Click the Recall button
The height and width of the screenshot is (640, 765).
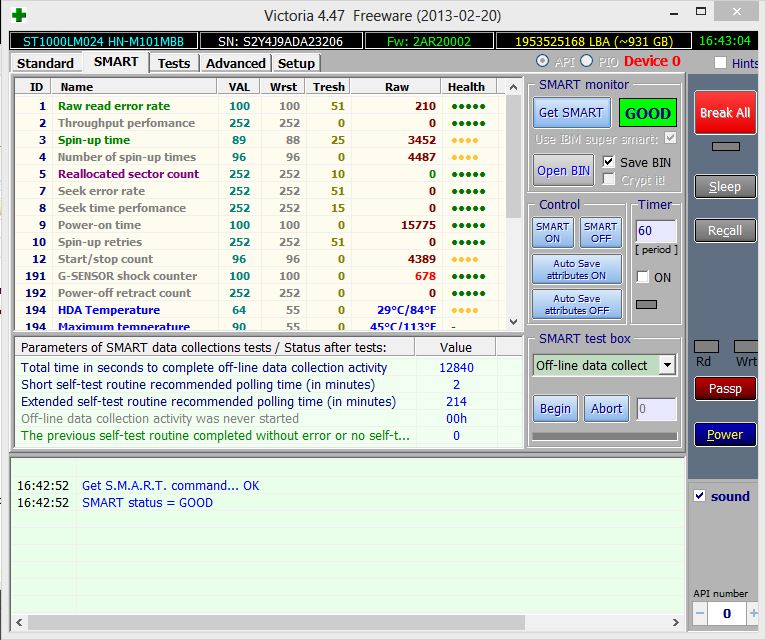tap(725, 231)
